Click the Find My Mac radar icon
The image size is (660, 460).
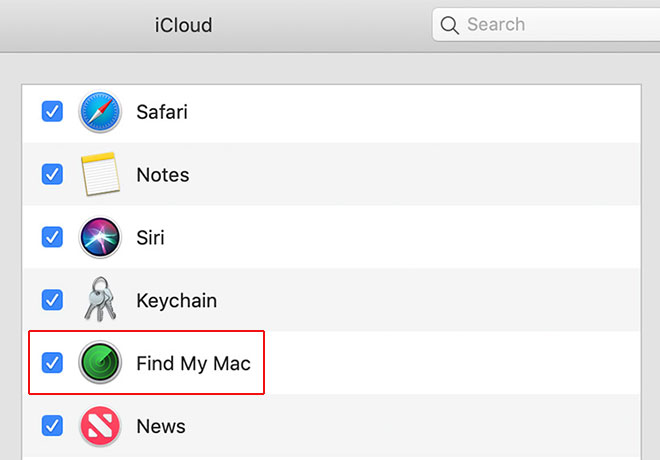[x=100, y=362]
